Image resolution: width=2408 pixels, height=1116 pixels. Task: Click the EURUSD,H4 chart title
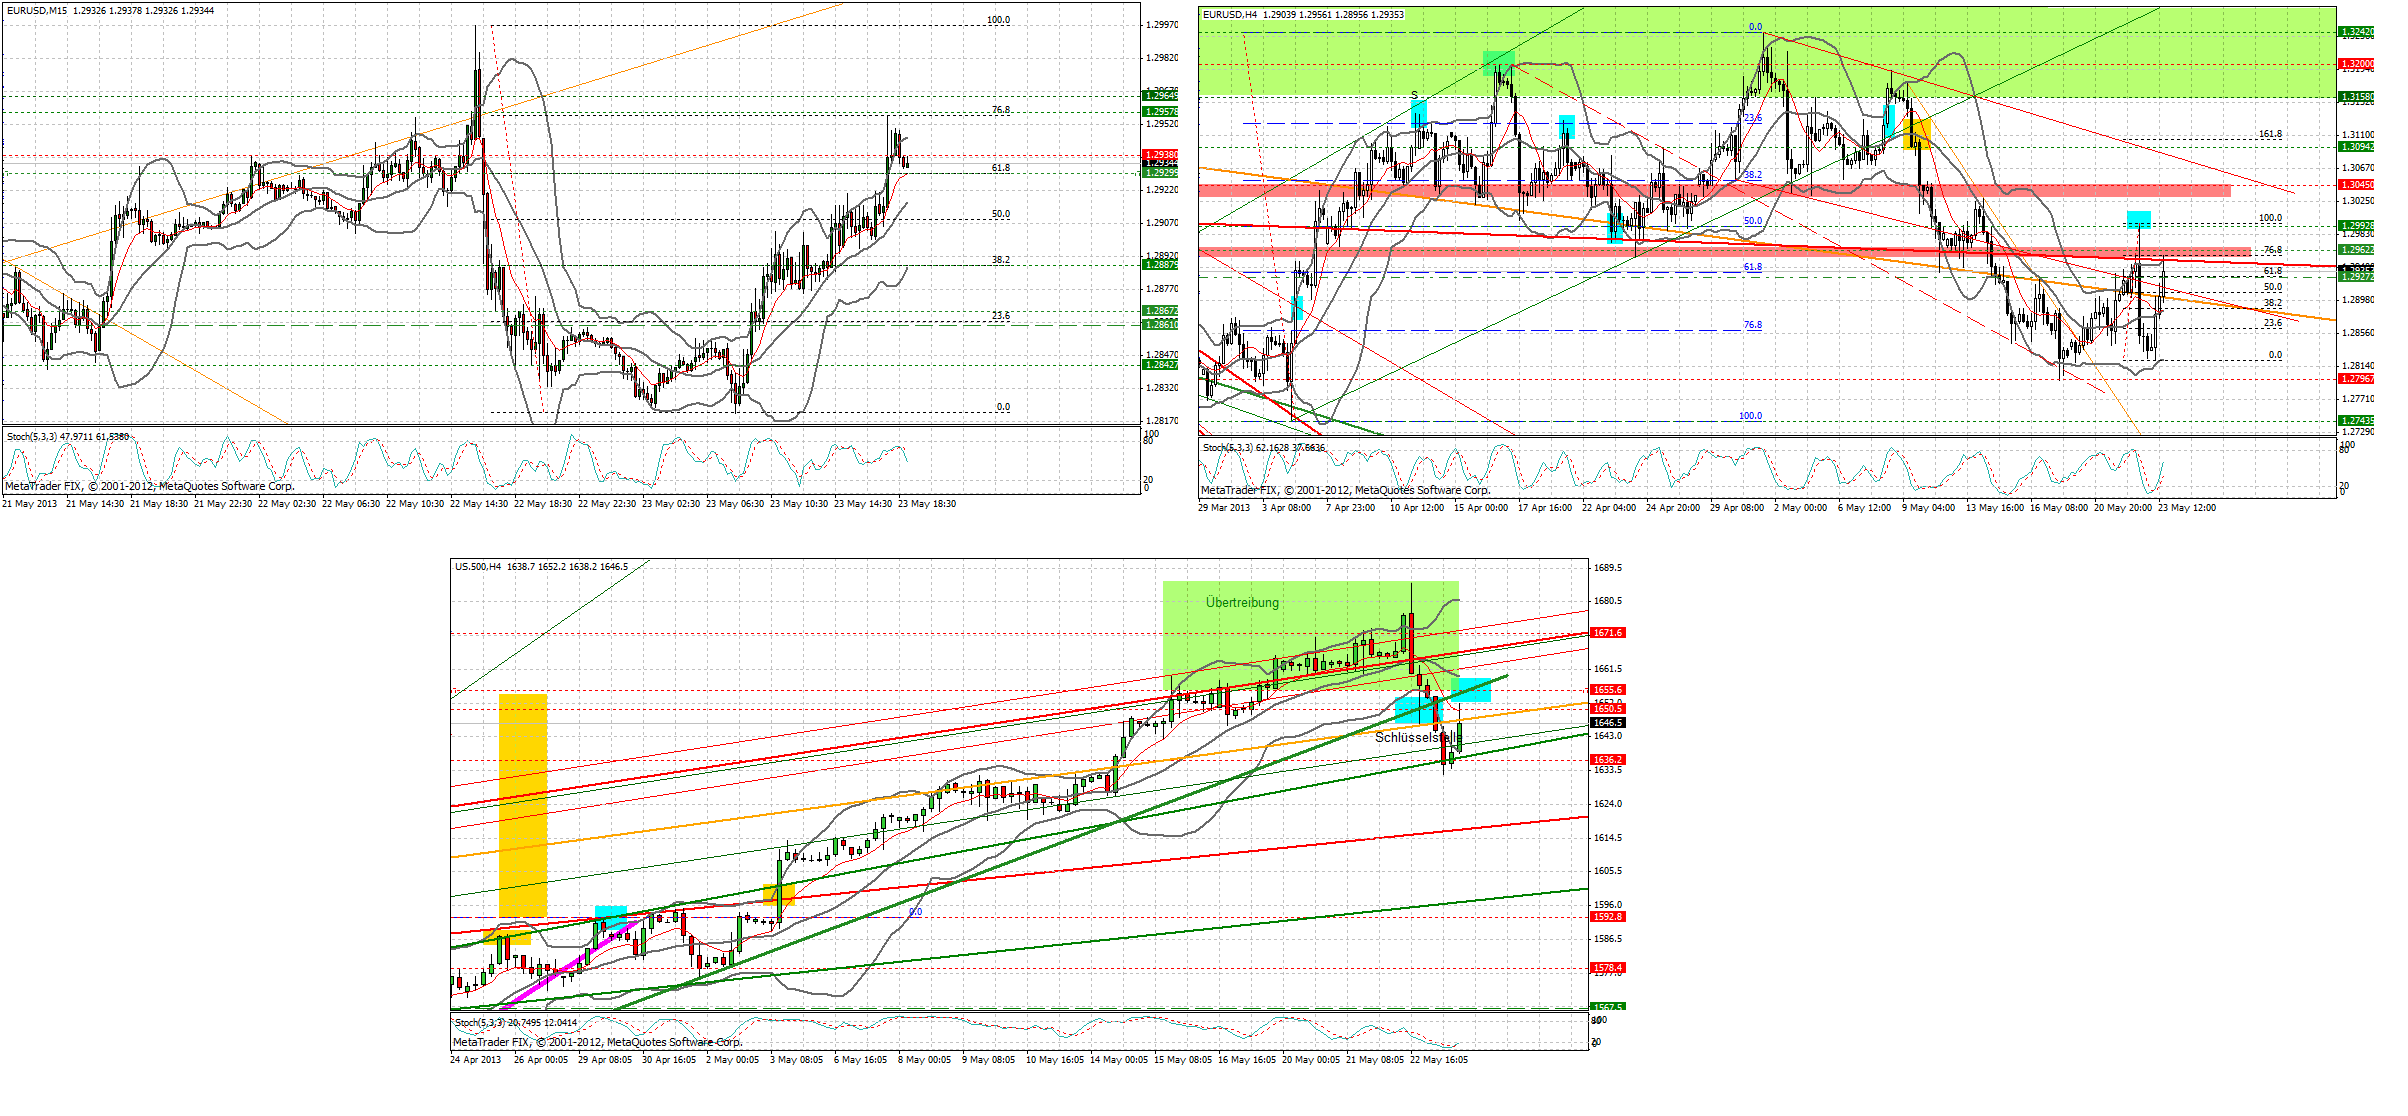click(1230, 15)
